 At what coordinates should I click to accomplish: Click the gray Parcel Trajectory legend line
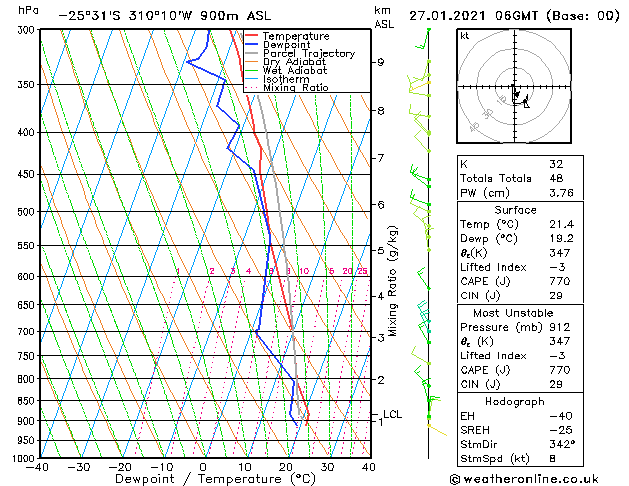coord(252,53)
